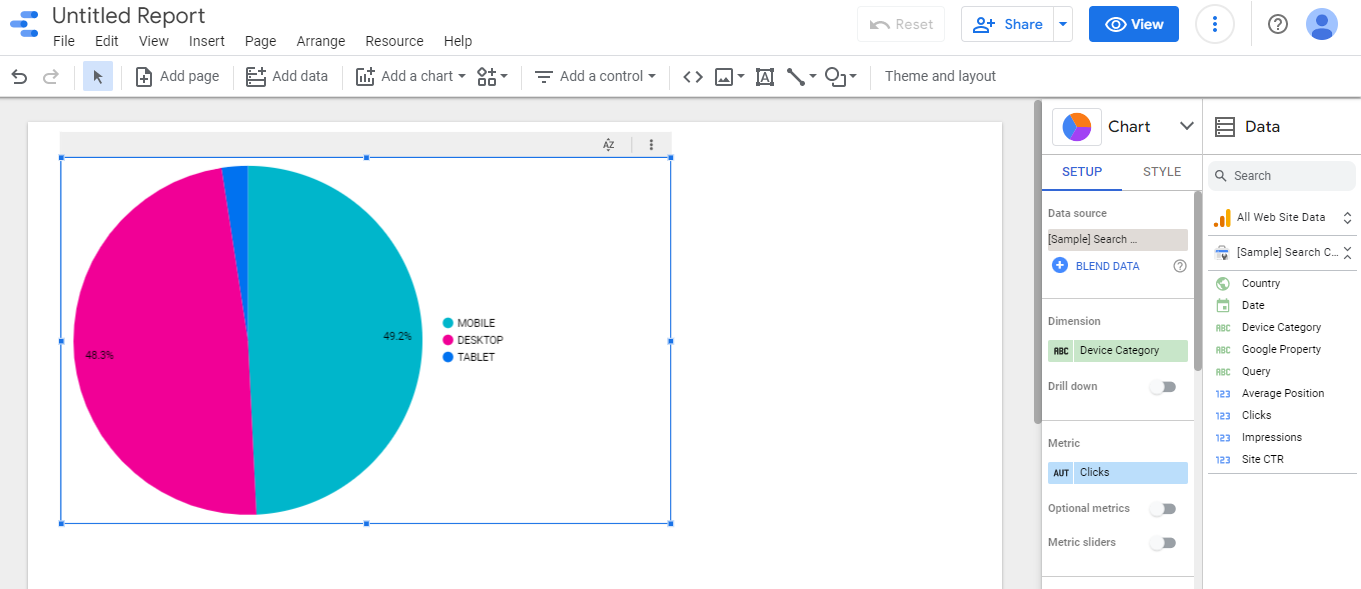Click the DESKTOP legend color dot
1361x589 pixels.
[x=448, y=340]
